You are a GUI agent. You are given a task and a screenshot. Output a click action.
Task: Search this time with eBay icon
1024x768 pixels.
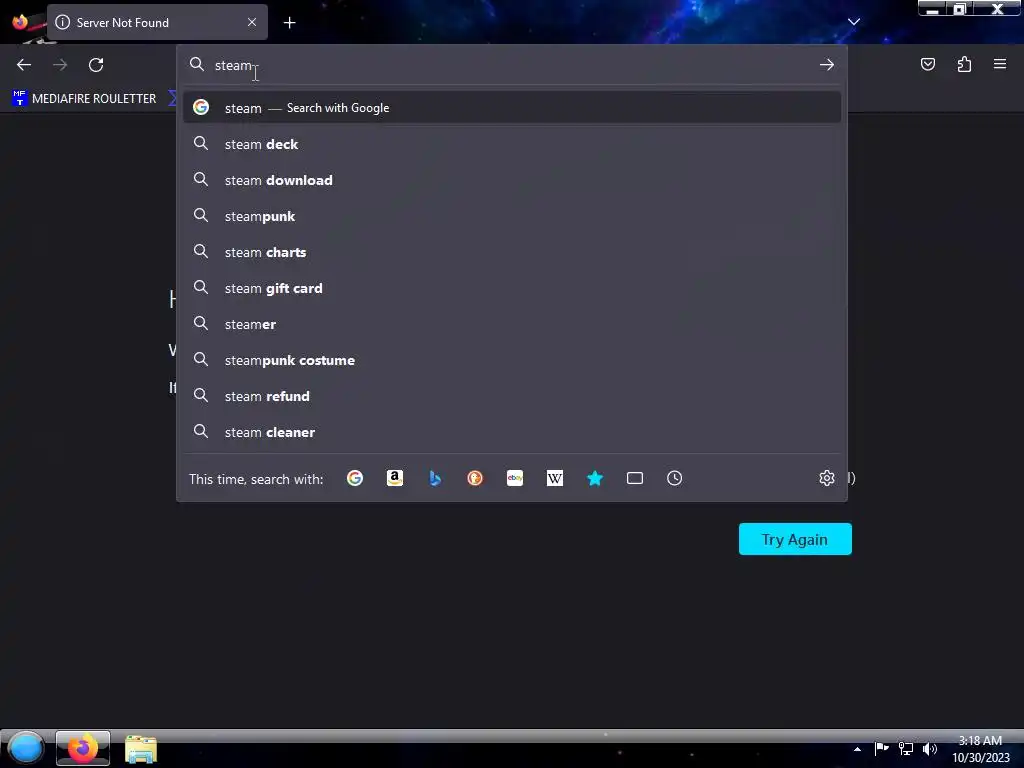click(x=515, y=478)
